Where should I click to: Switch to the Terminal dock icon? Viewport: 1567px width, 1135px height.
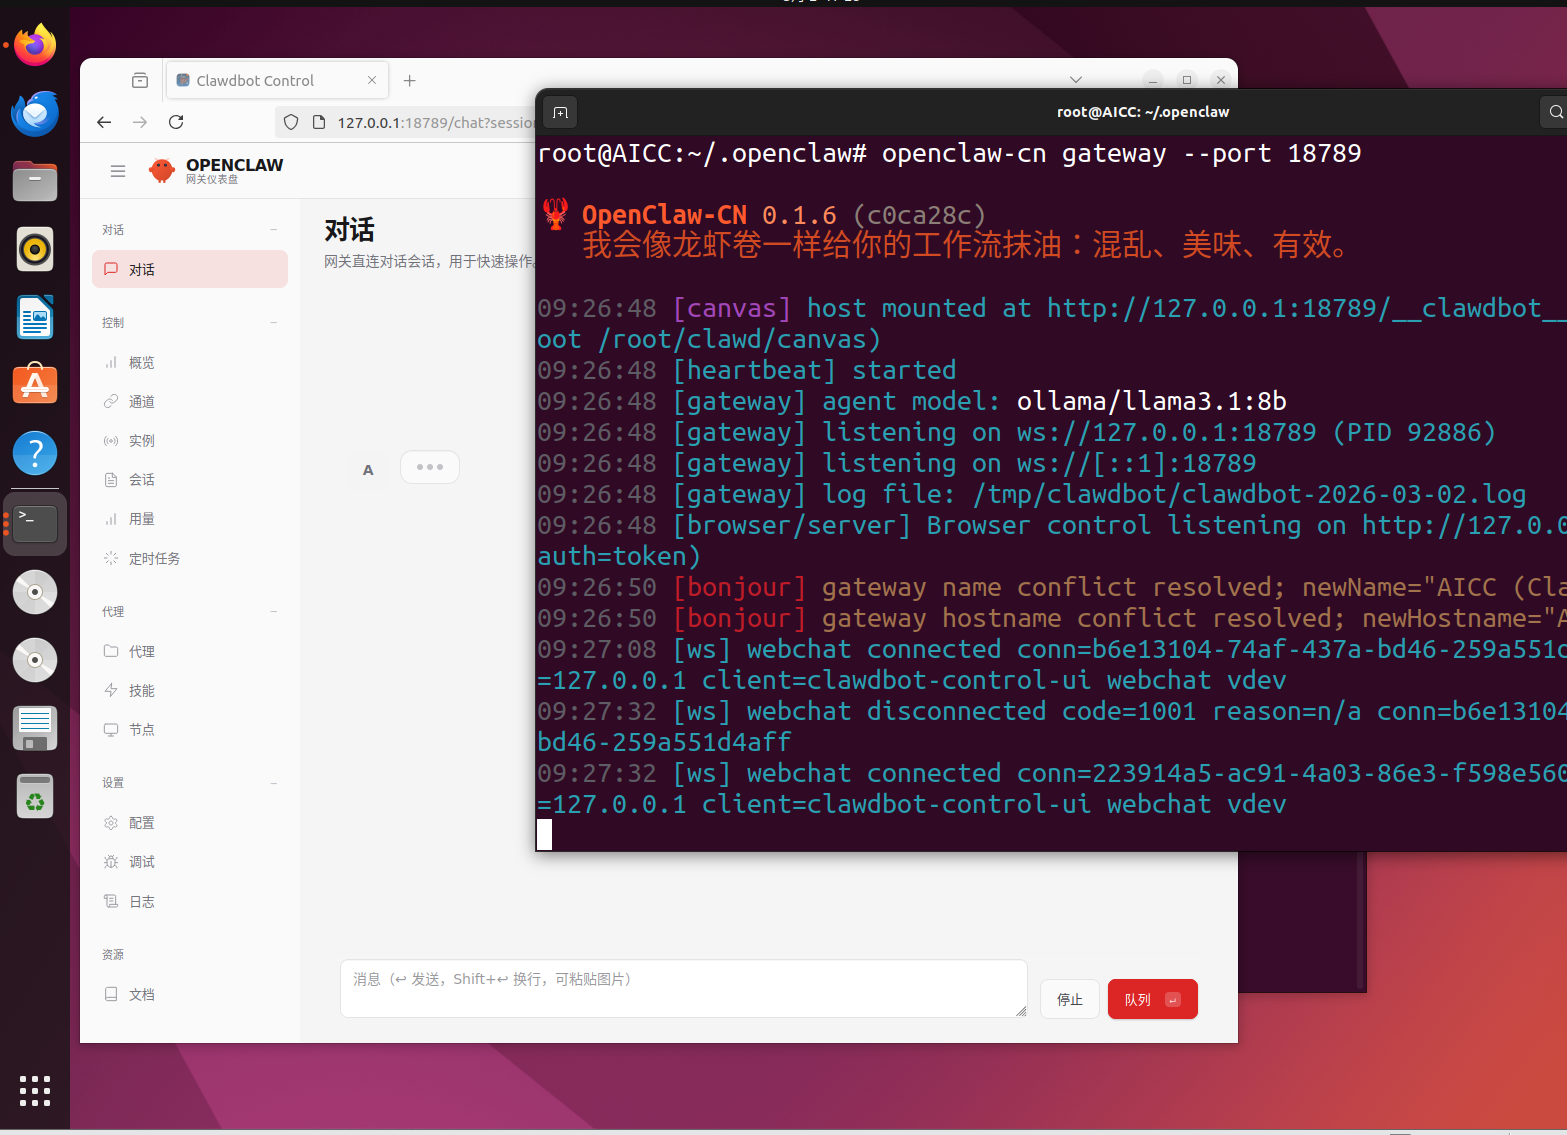tap(35, 523)
